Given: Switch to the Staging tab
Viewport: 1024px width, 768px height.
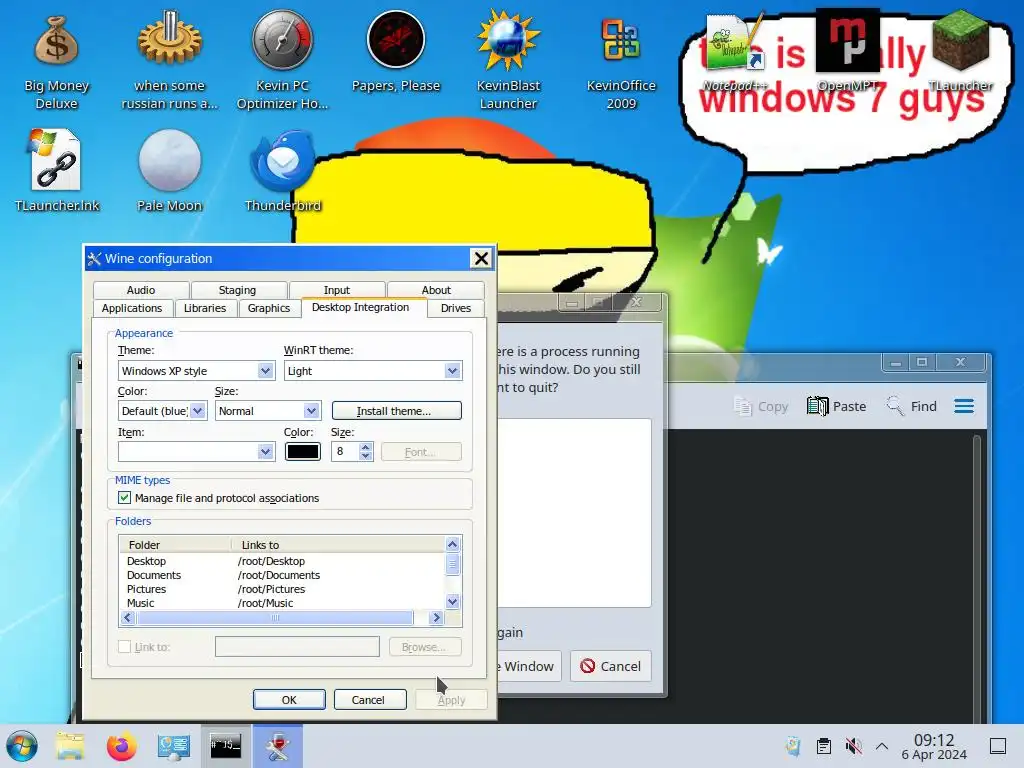Looking at the screenshot, I should pos(237,290).
